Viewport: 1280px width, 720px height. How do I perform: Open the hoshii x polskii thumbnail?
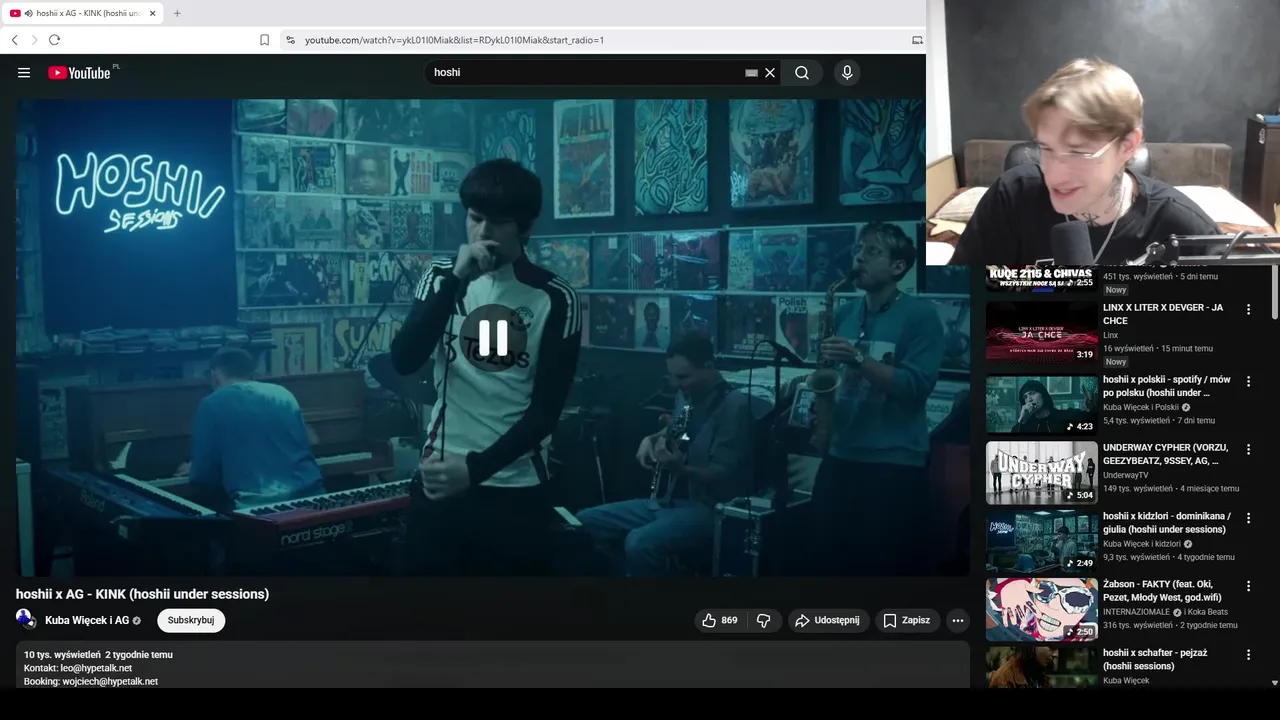1041,404
